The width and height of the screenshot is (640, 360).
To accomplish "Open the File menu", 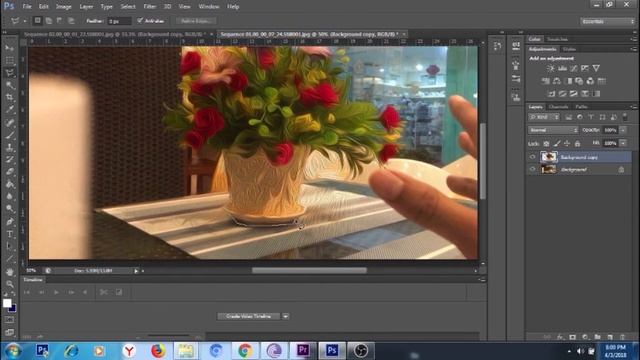I will point(27,7).
